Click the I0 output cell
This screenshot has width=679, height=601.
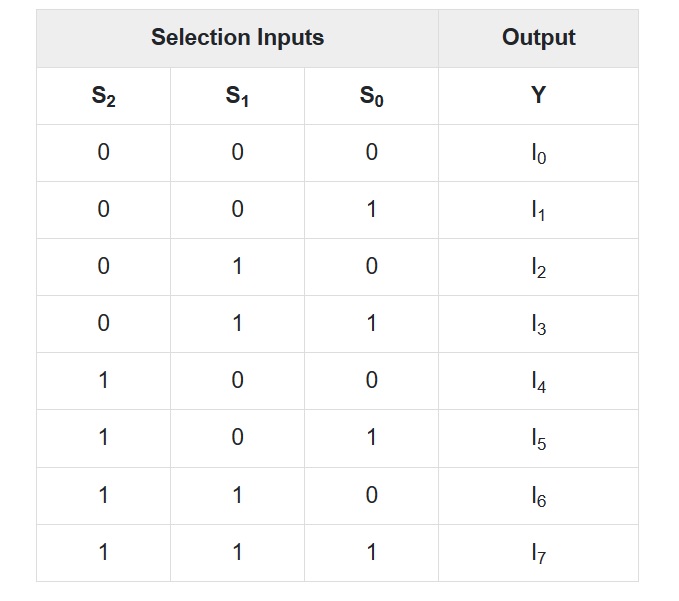(538, 153)
